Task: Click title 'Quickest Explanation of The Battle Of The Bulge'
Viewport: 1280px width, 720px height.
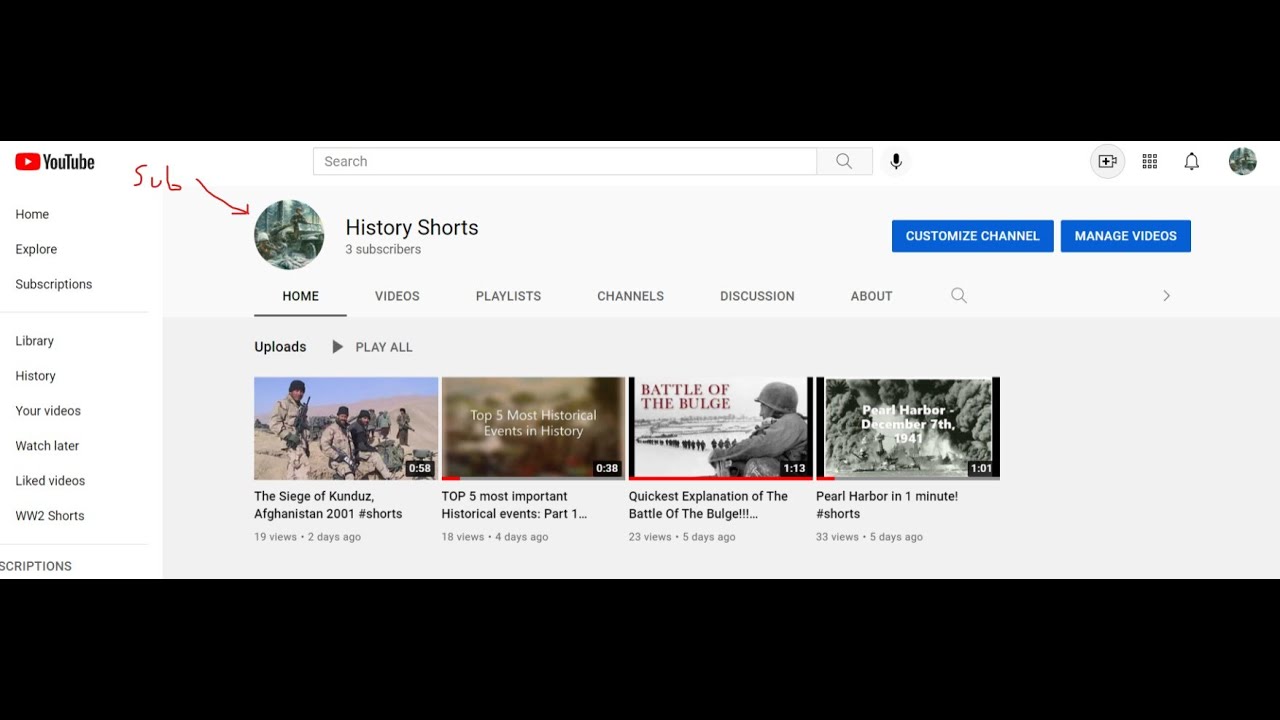Action: [x=708, y=505]
